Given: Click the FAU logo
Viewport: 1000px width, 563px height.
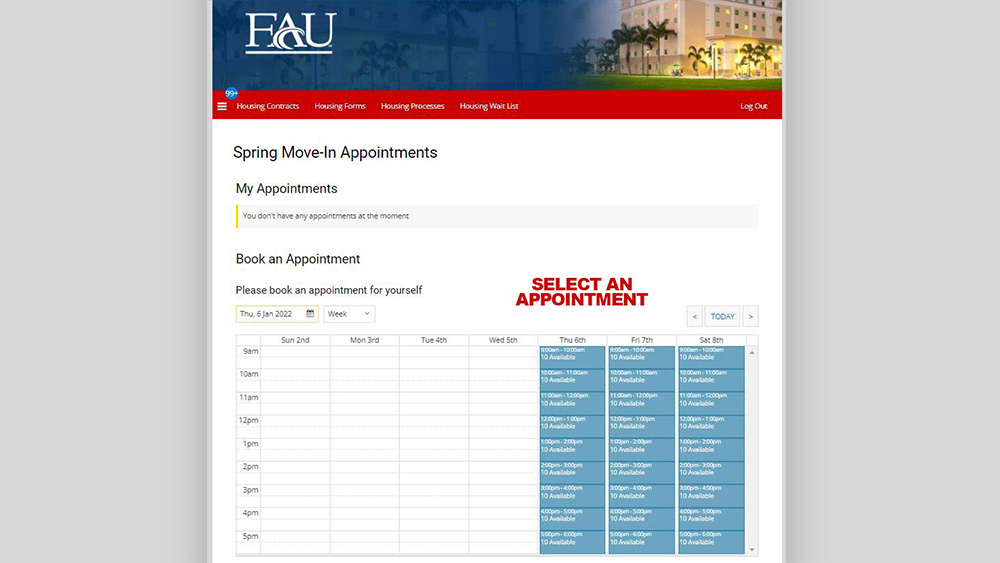Looking at the screenshot, I should (290, 34).
